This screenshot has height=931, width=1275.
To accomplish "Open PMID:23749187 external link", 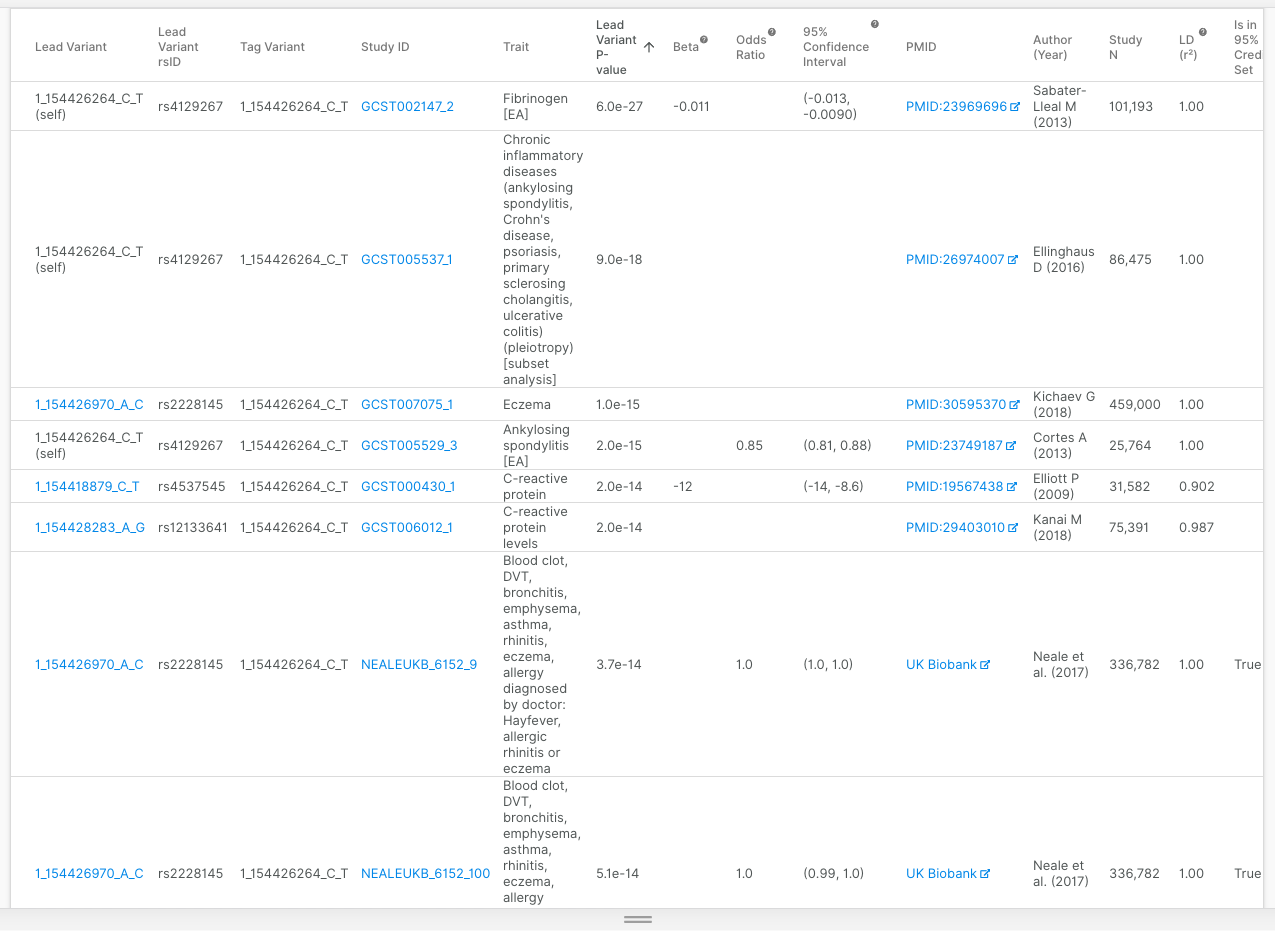I will pos(960,446).
